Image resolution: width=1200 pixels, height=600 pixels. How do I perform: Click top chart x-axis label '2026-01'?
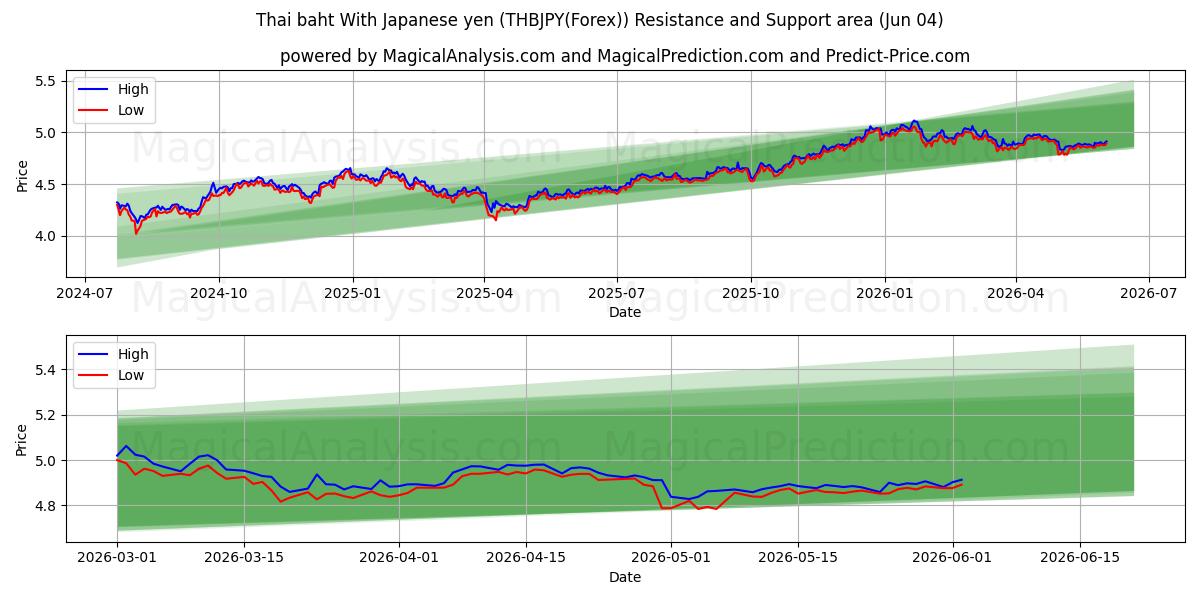886,294
